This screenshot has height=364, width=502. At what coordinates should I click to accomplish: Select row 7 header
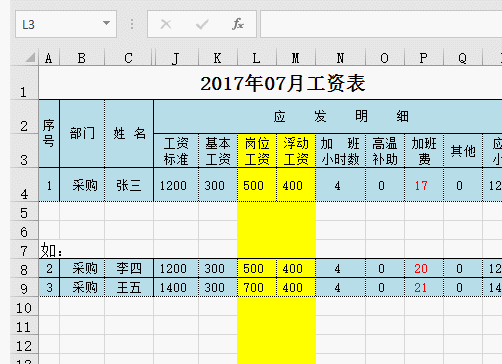pos(24,249)
